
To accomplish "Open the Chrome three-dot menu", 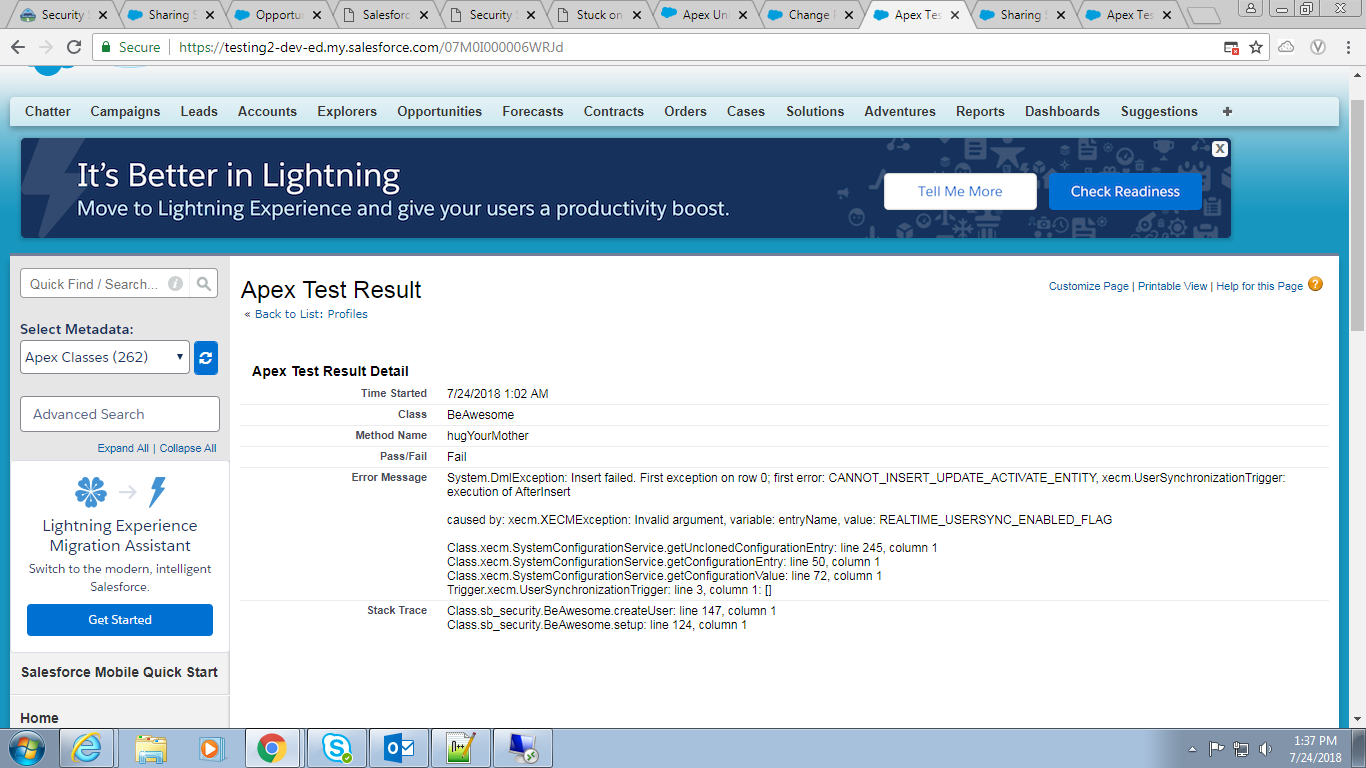I will point(1346,47).
